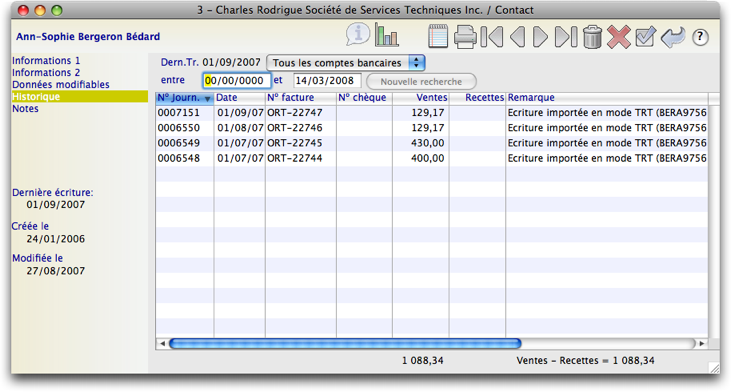Go to the previous record
Viewport: 731px width, 392px height.
coord(517,37)
